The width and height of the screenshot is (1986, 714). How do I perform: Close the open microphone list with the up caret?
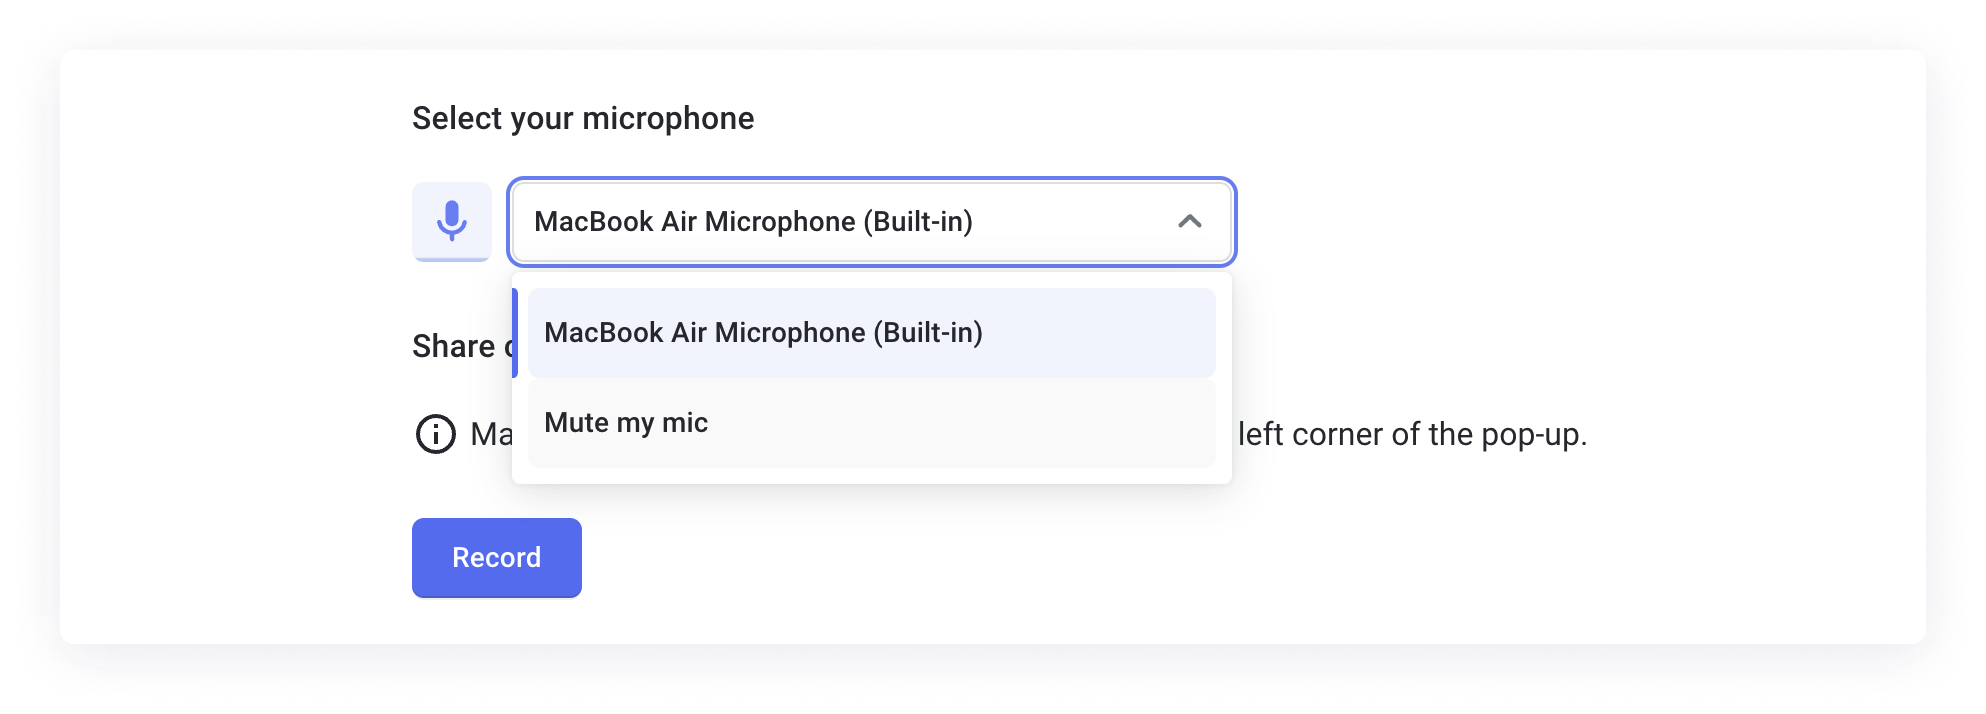tap(1189, 221)
